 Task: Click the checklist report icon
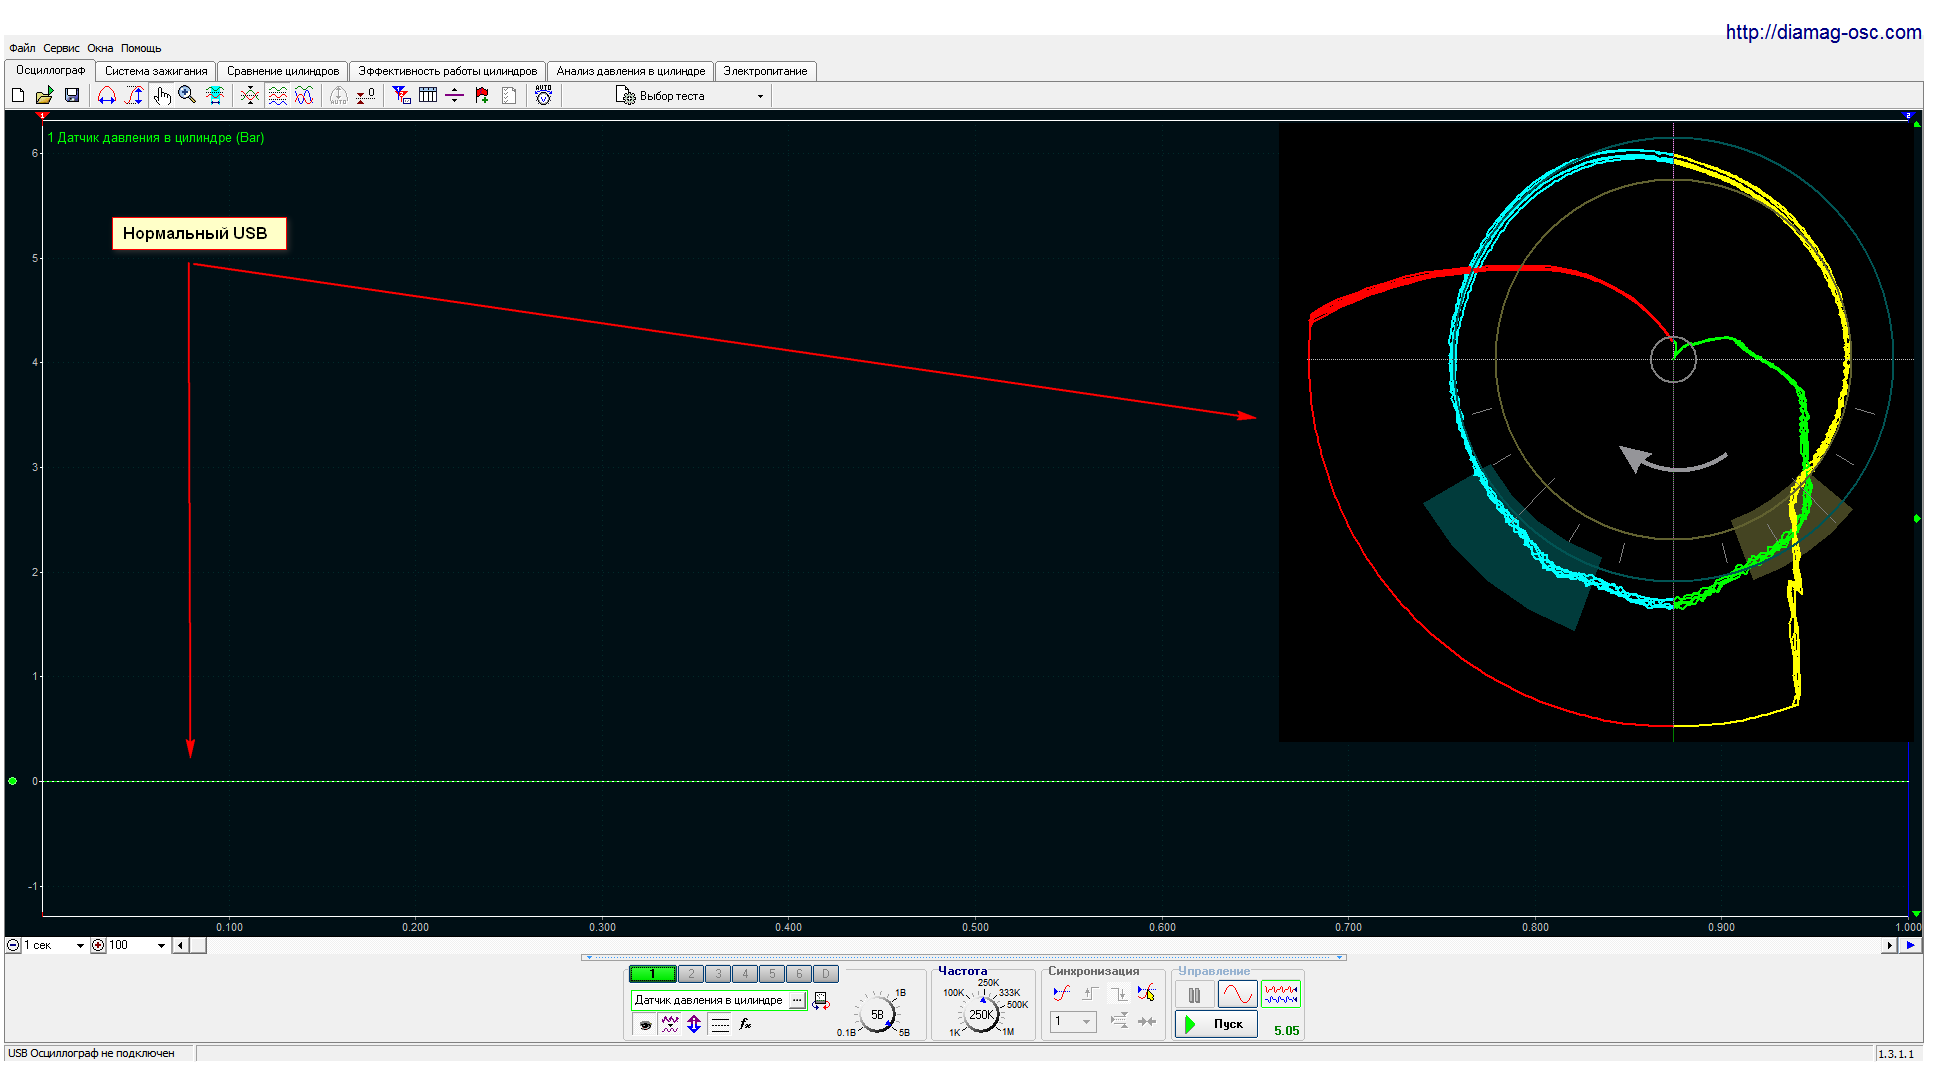tap(509, 96)
